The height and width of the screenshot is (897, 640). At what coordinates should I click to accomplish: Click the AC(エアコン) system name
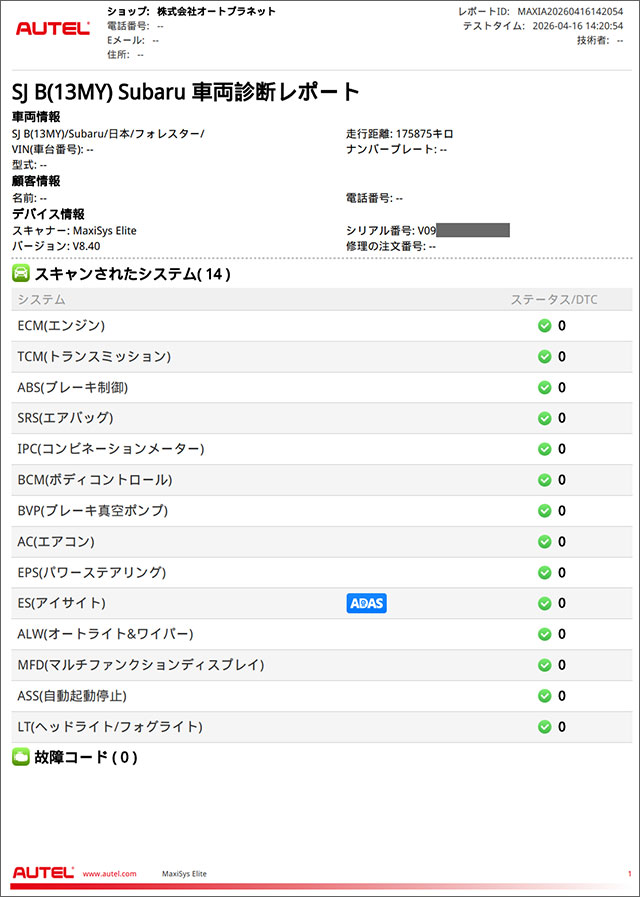tap(56, 542)
